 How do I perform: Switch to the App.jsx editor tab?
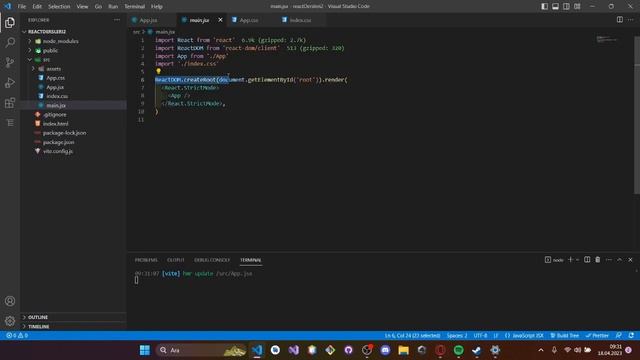click(149, 20)
